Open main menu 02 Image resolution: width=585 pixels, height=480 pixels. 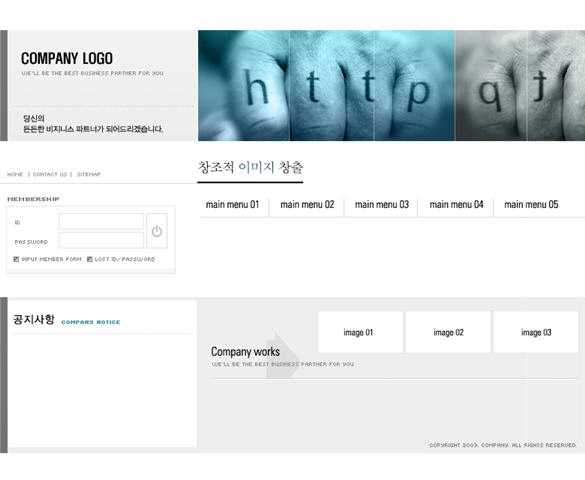pyautogui.click(x=307, y=204)
